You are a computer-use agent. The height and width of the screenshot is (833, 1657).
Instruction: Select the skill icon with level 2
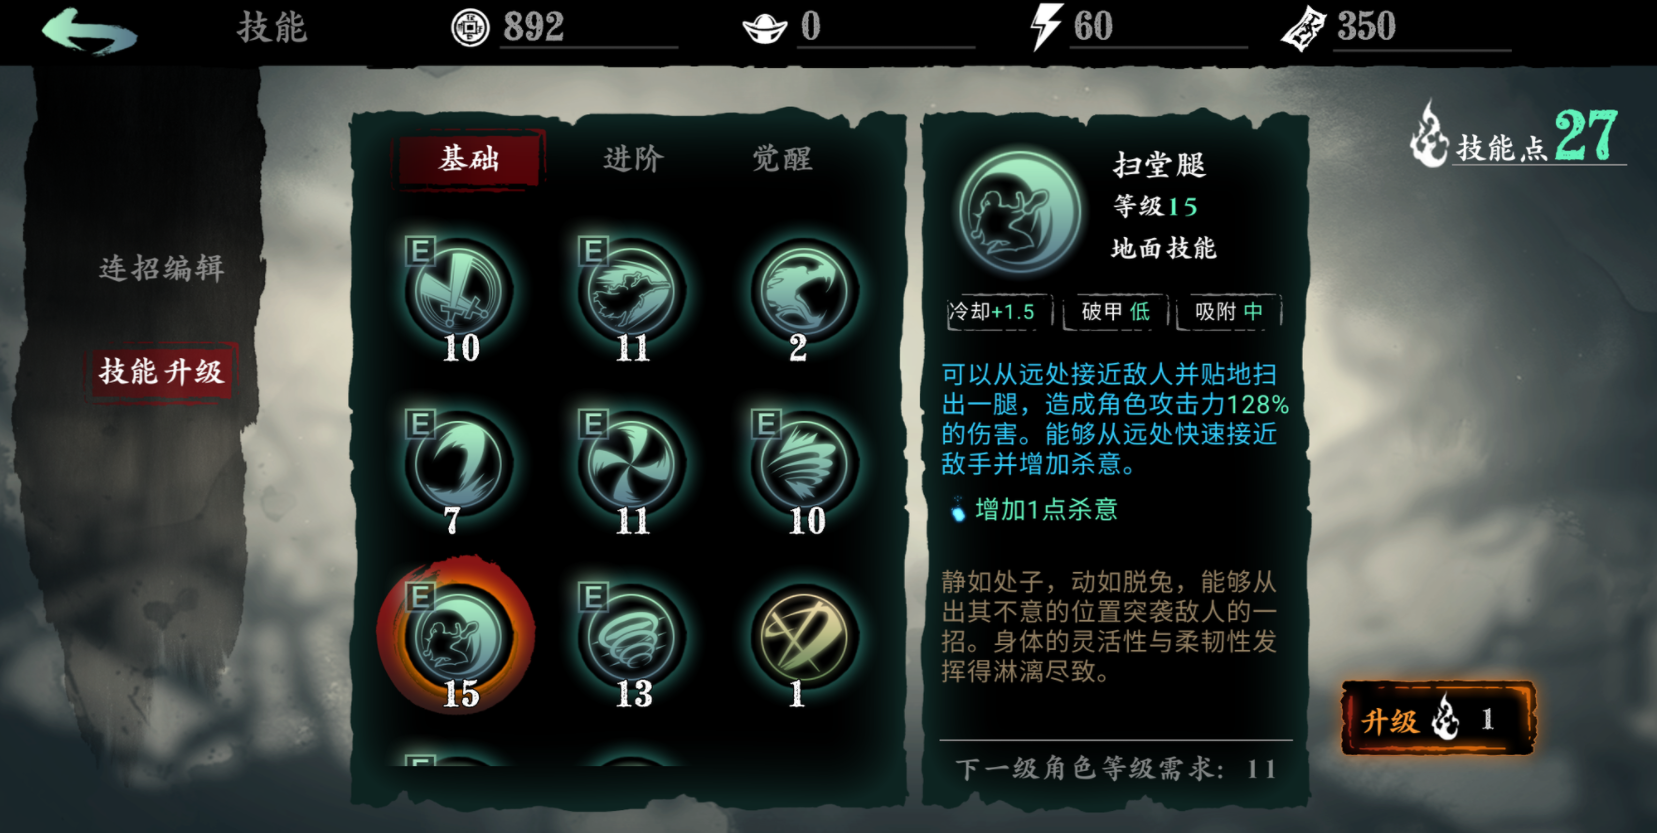(x=805, y=290)
